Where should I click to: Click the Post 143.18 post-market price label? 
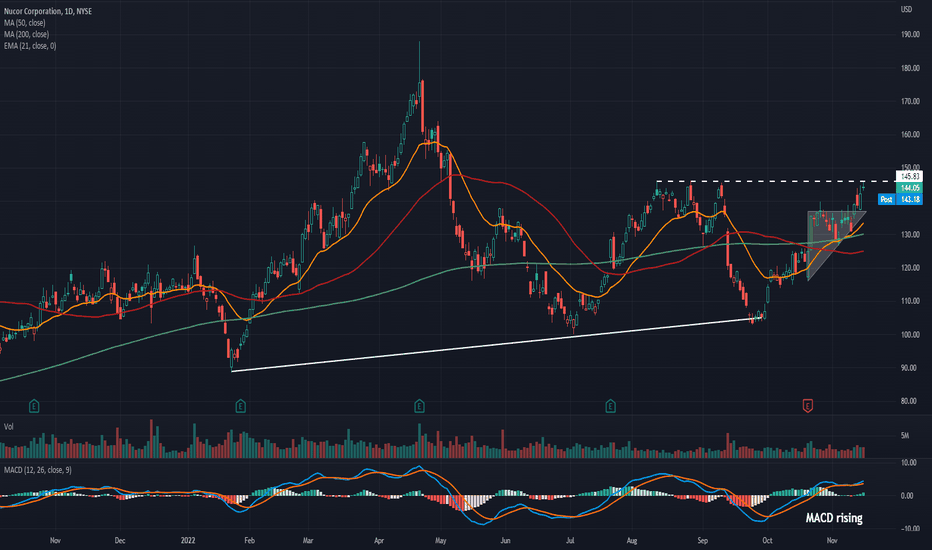pyautogui.click(x=900, y=199)
